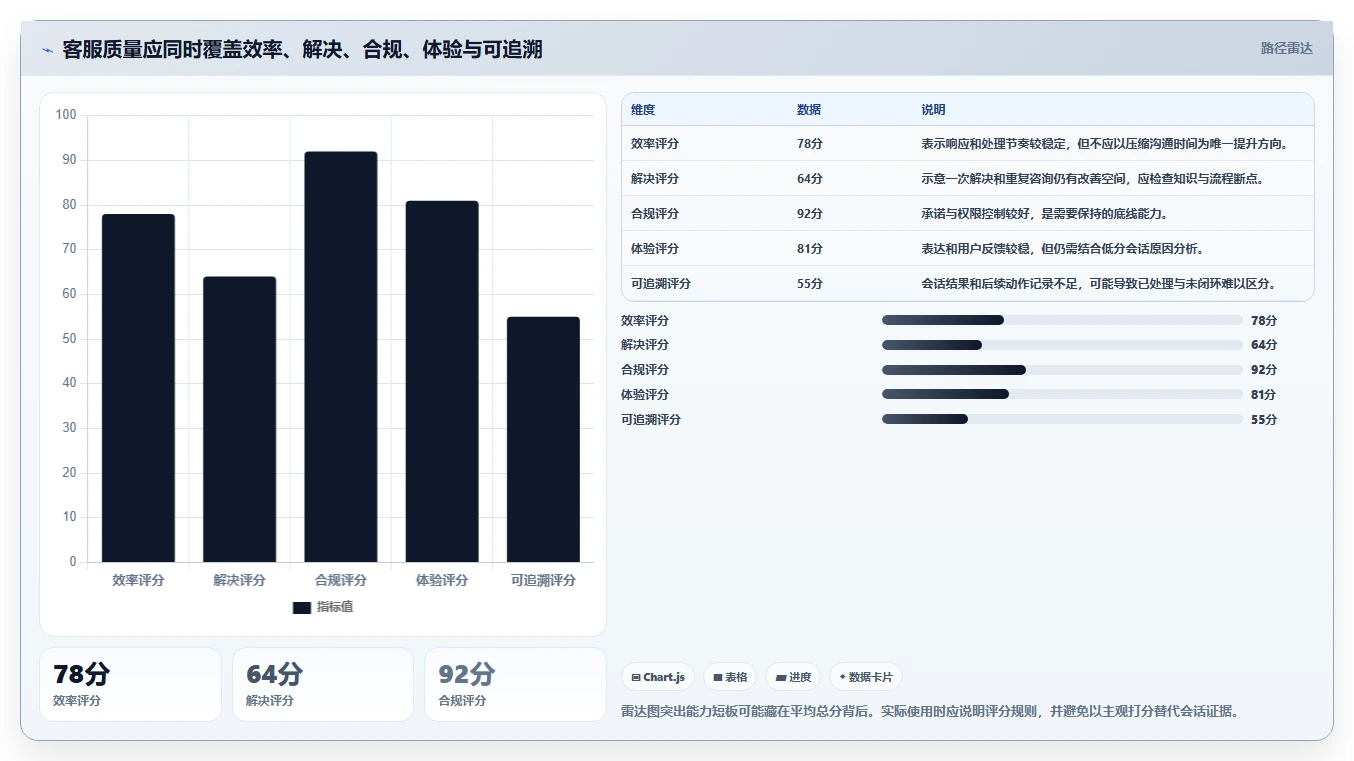Image resolution: width=1354 pixels, height=761 pixels.
Task: Click the 解决评分 bar in the chart
Action: click(x=239, y=419)
